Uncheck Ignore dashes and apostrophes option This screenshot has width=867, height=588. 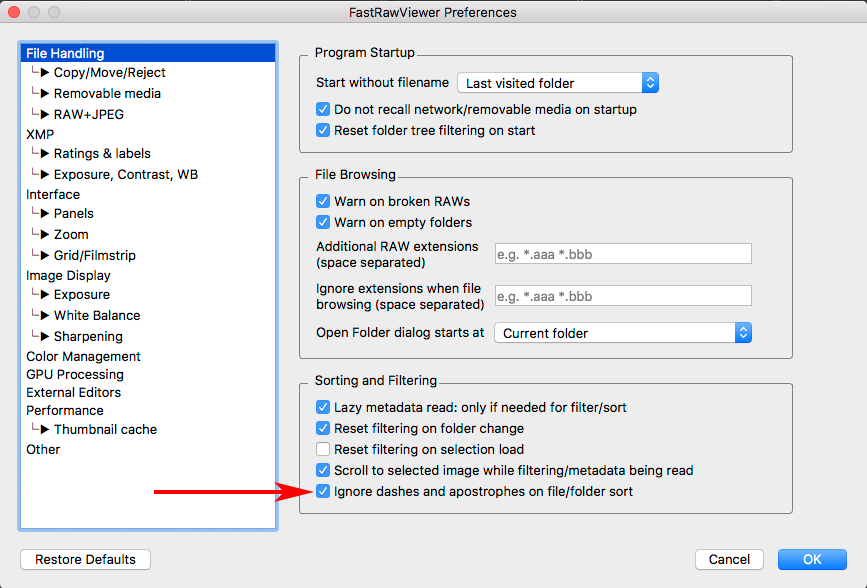[x=323, y=492]
